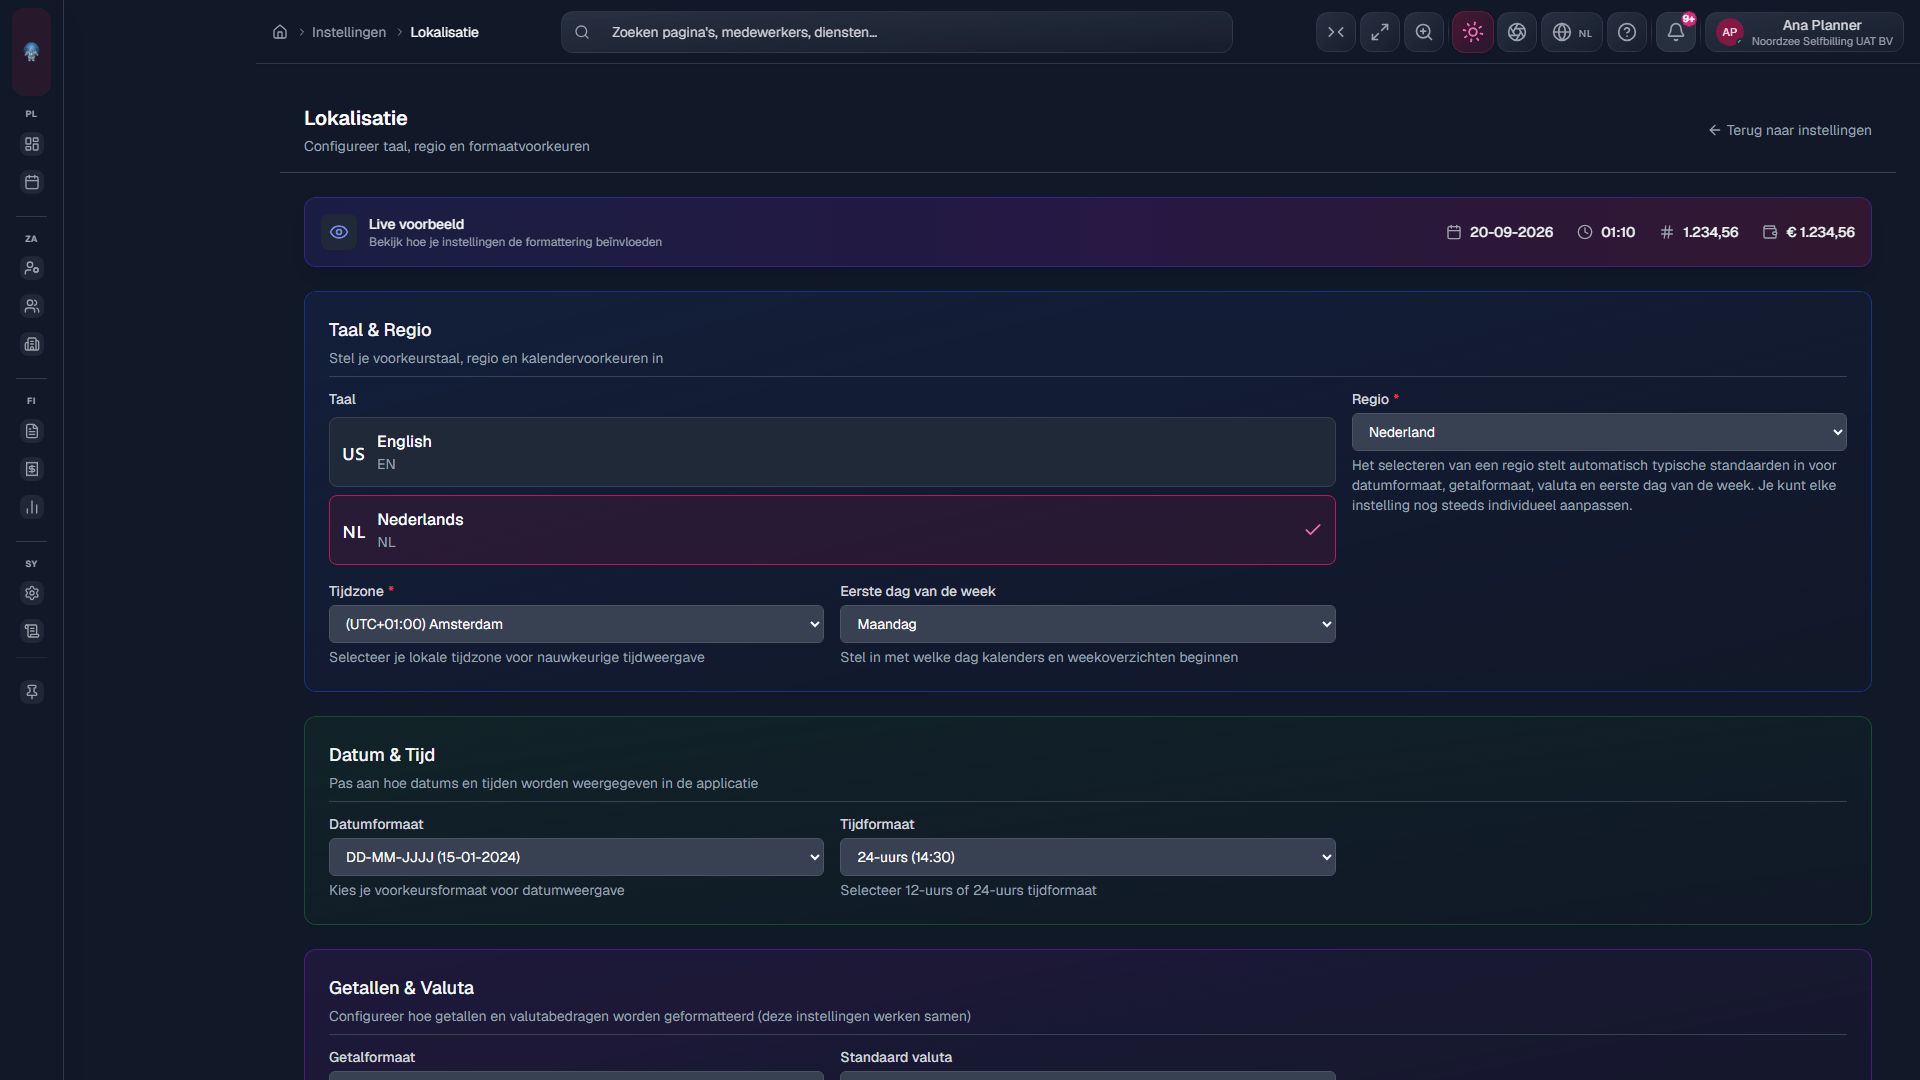Screen dimensions: 1920x1080
Task: Select English as the language
Action: coord(832,452)
